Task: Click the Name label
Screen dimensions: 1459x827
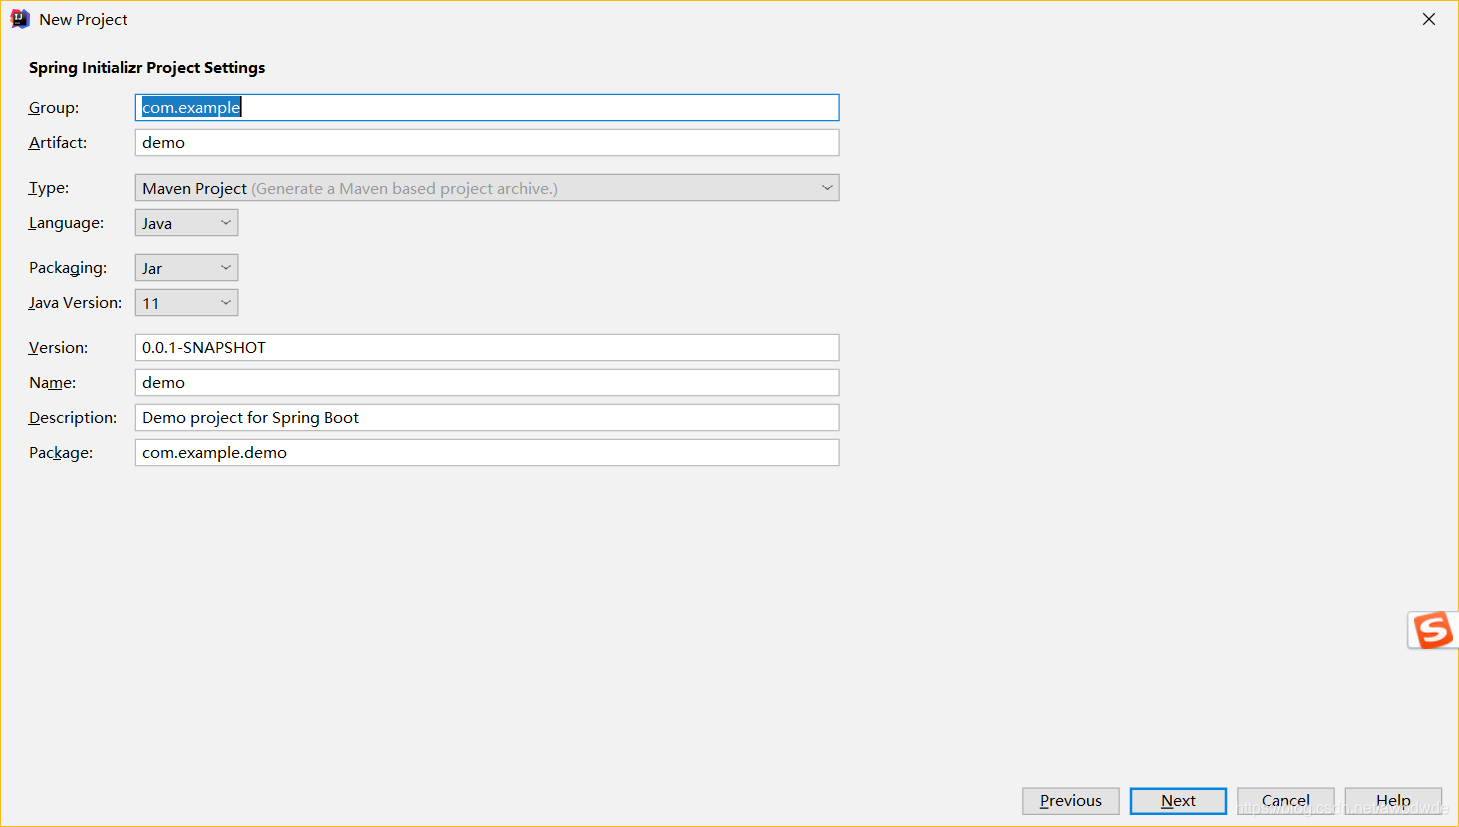Action: click(52, 383)
